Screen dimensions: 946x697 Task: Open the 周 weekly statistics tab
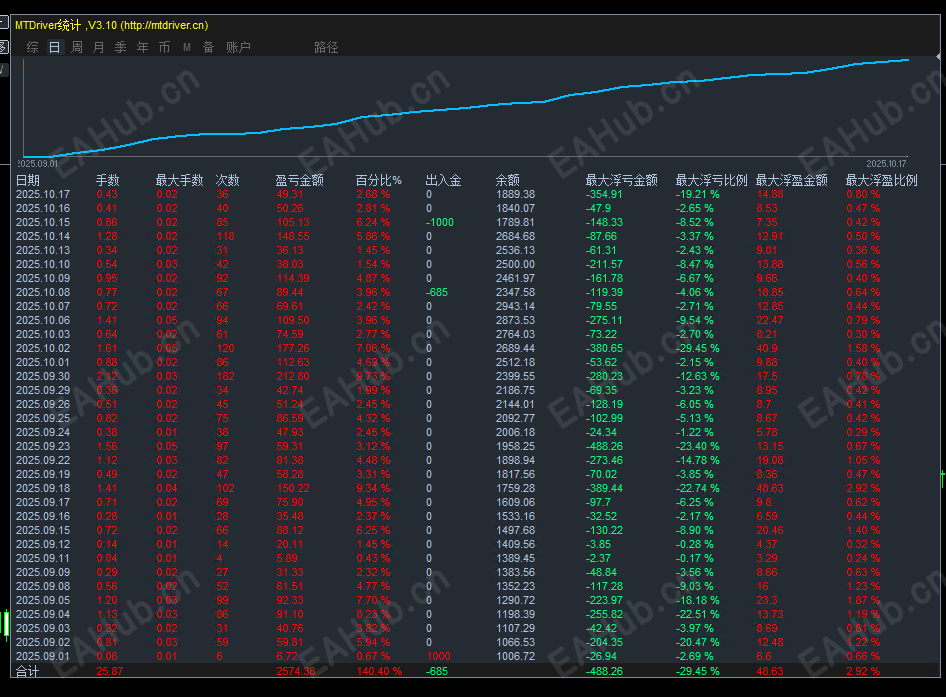[77, 47]
